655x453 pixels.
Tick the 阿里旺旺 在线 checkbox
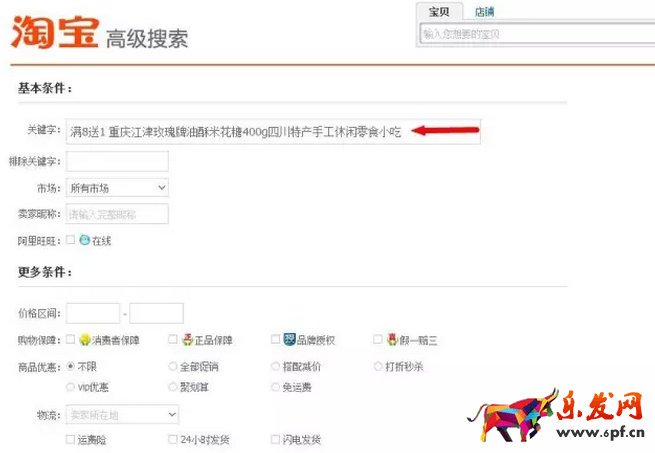tap(71, 240)
